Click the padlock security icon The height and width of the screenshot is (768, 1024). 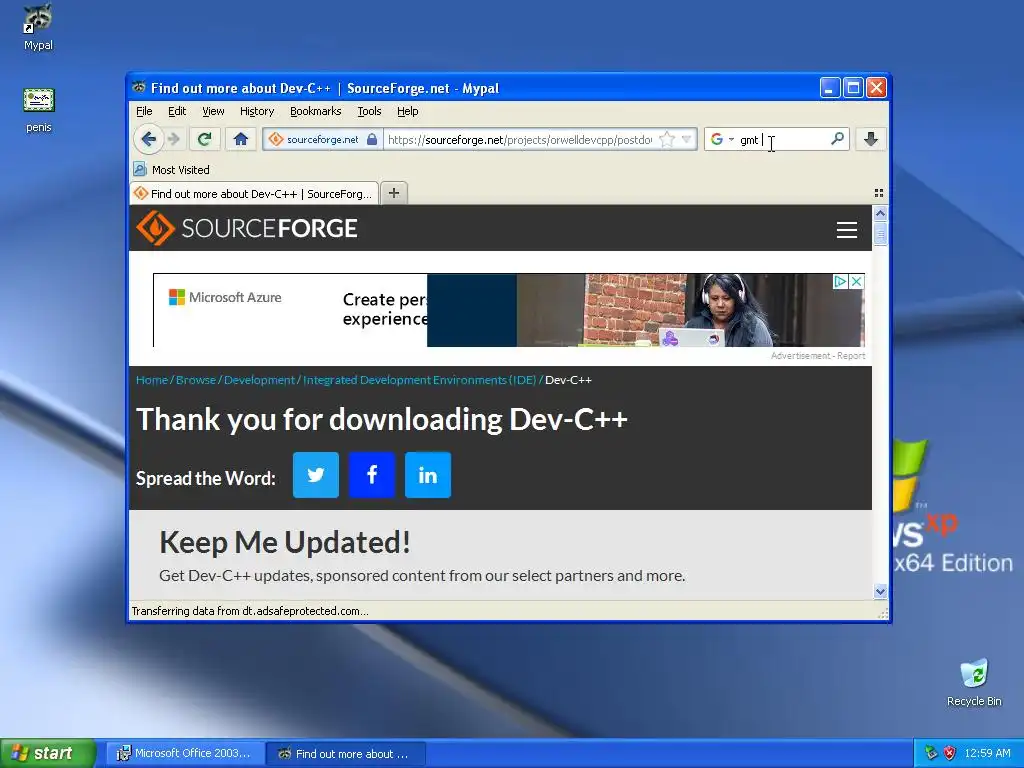pos(372,139)
